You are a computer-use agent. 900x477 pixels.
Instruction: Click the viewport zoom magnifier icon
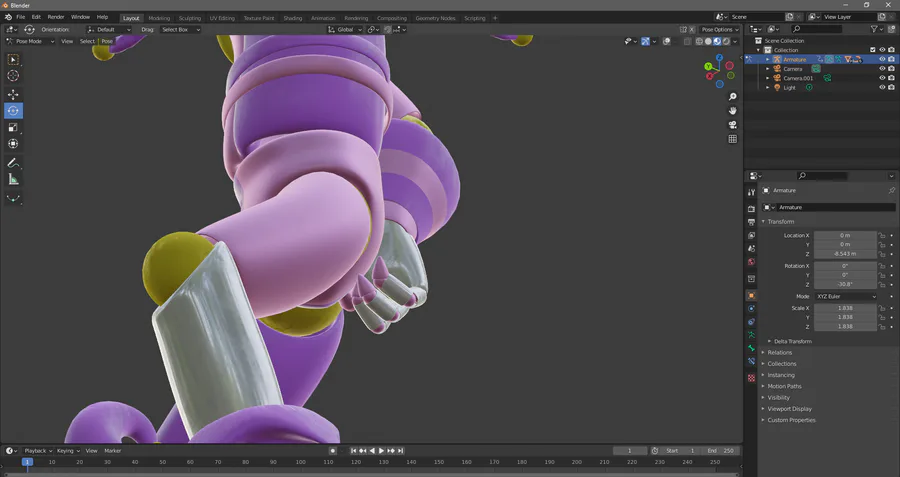pyautogui.click(x=732, y=97)
